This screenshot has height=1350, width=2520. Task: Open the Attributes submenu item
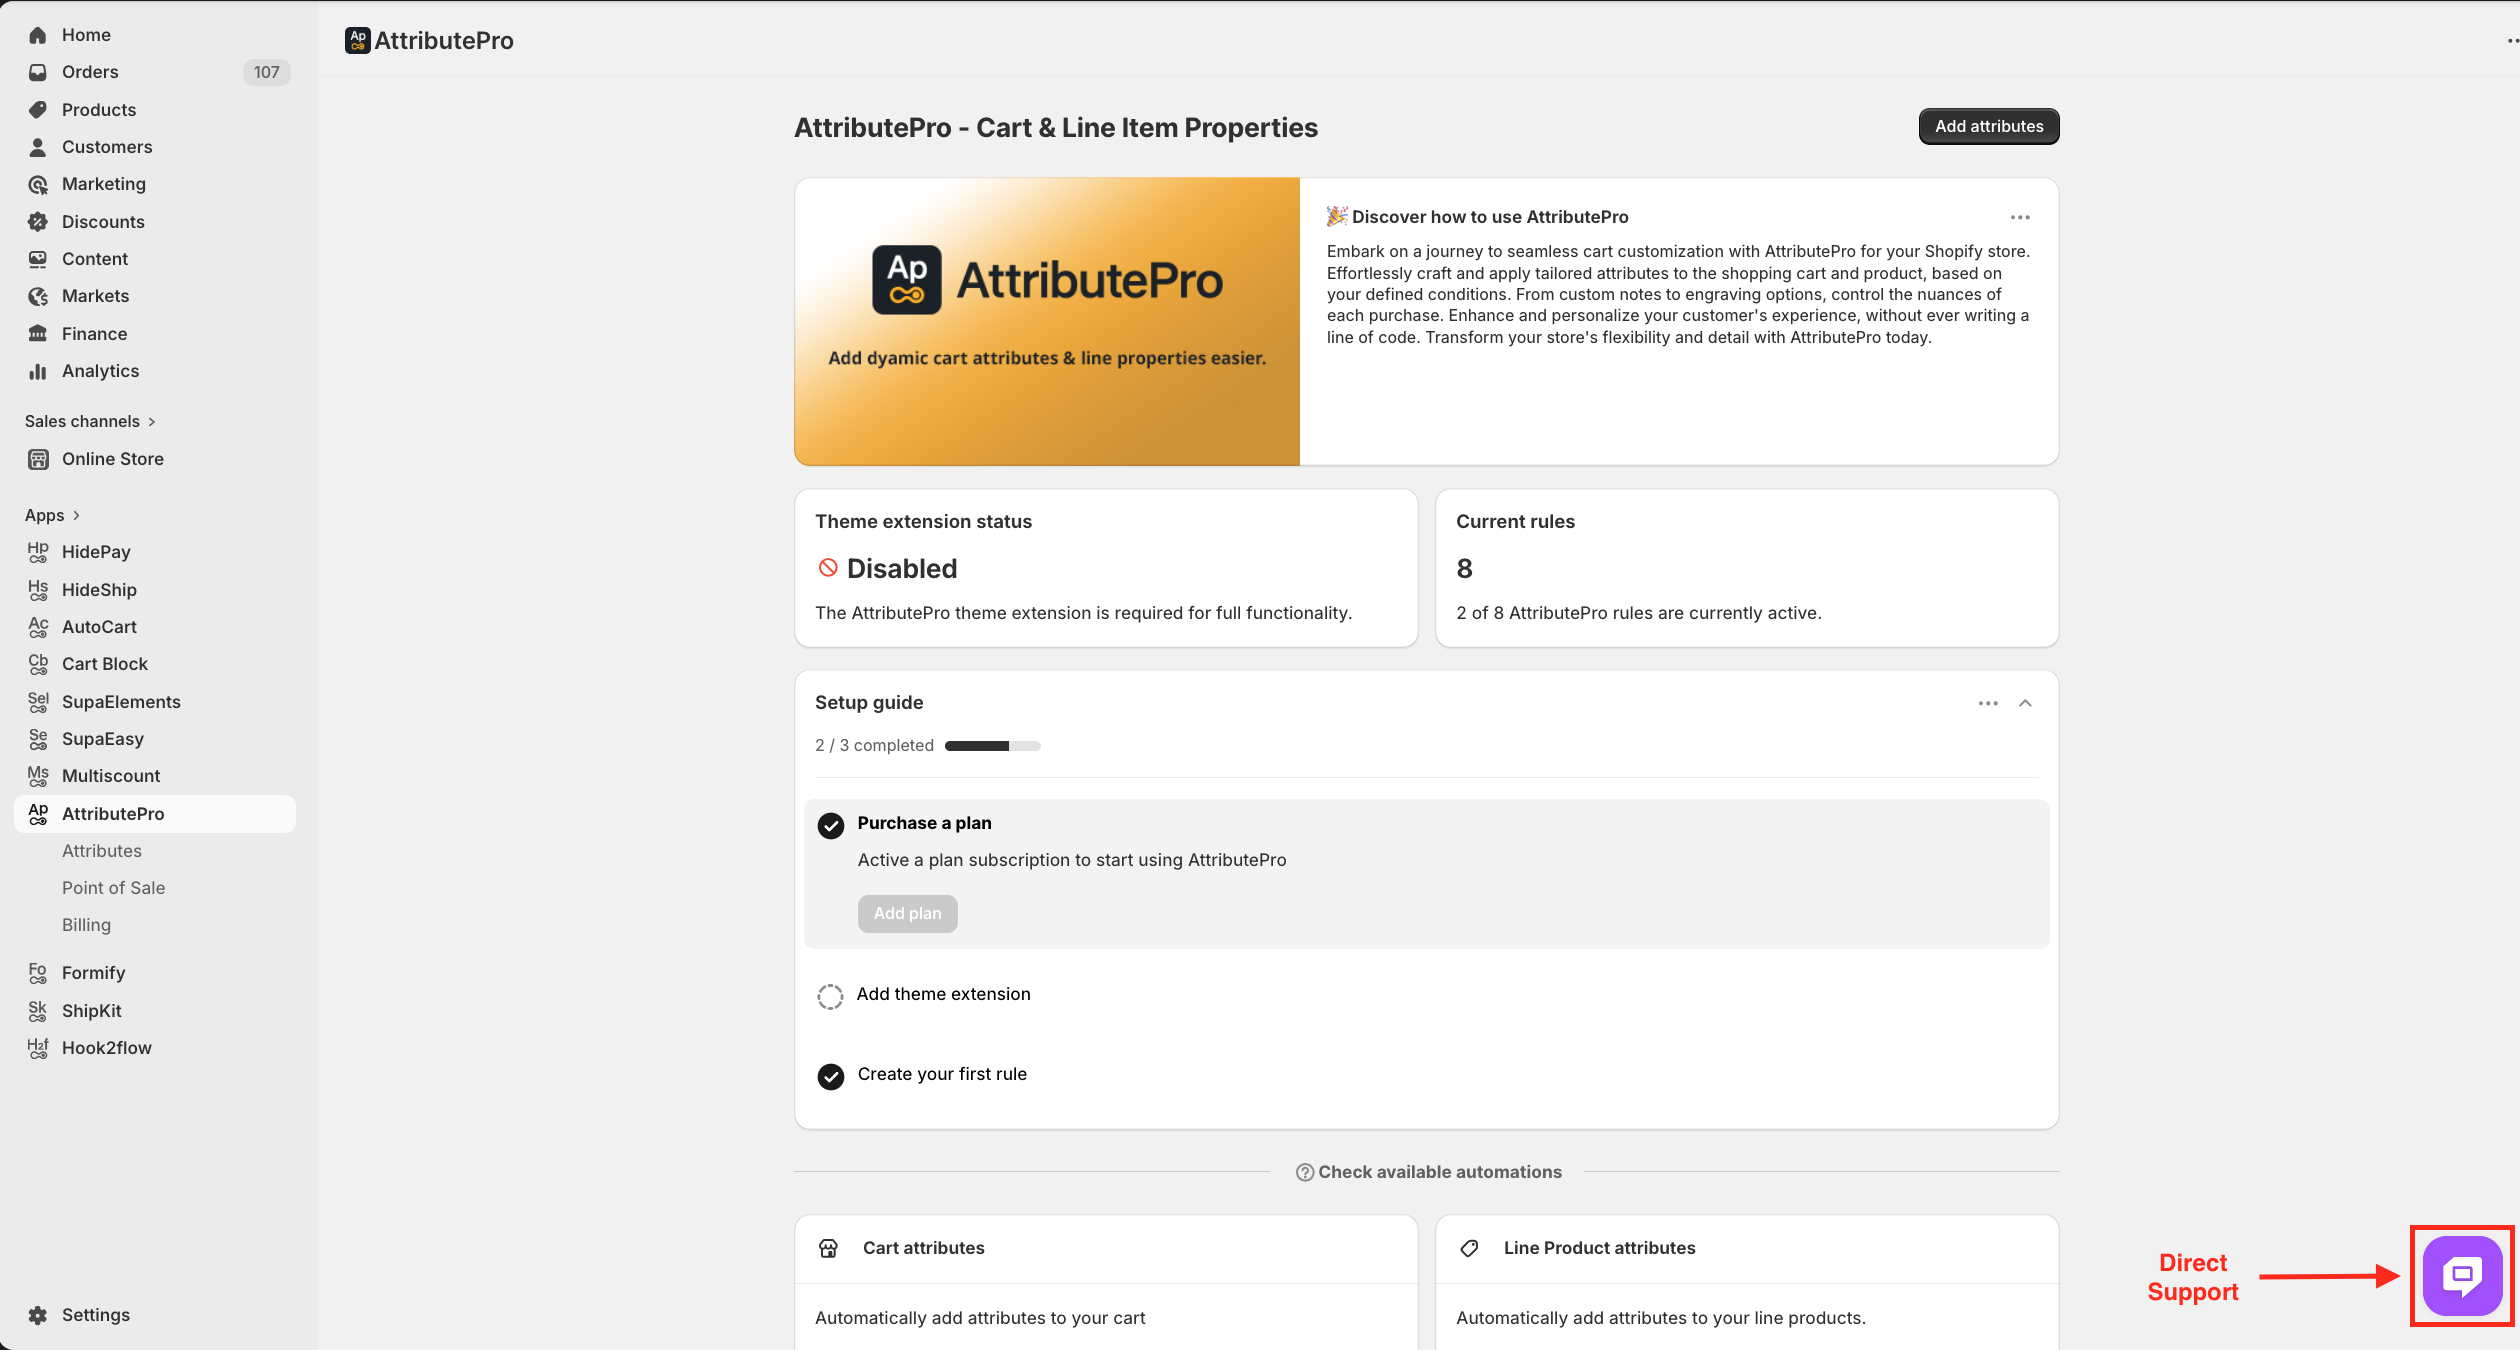102,851
